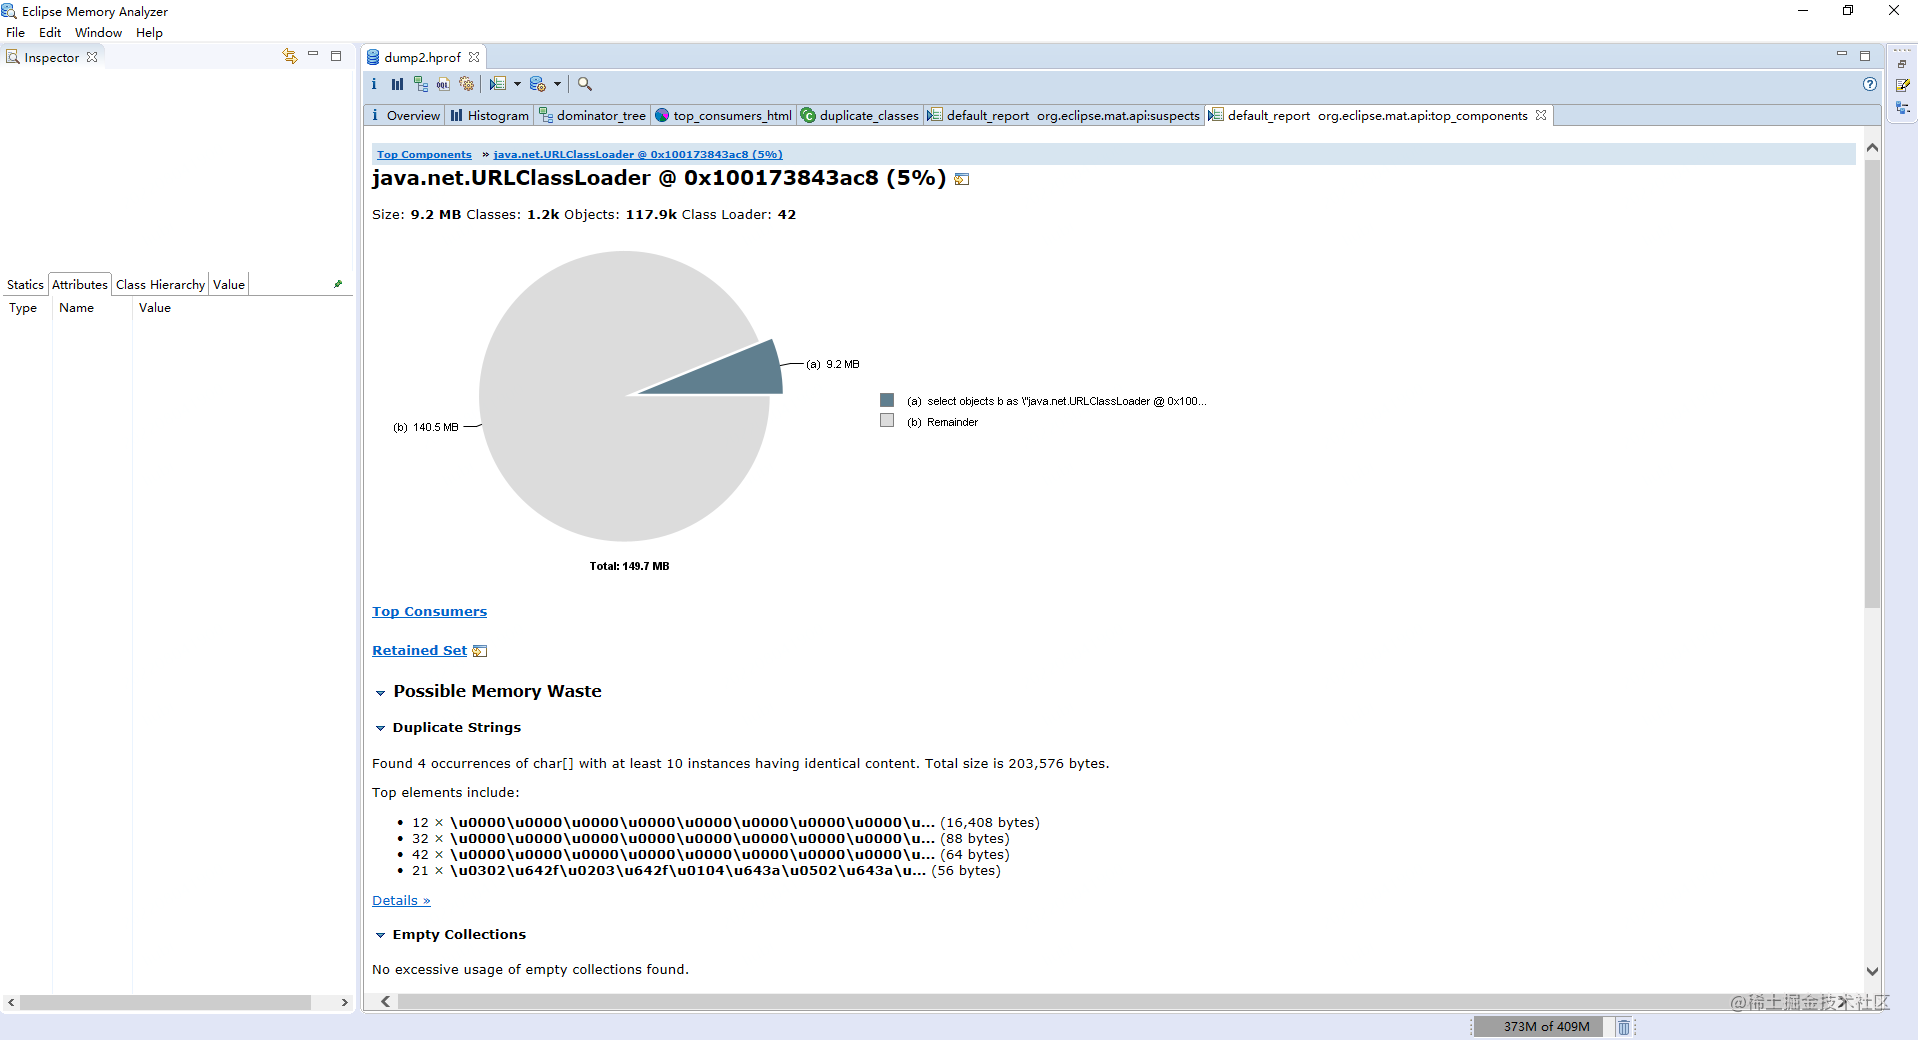Open Dominator Tree from the toolbar icon
The image size is (1918, 1040).
[x=420, y=84]
